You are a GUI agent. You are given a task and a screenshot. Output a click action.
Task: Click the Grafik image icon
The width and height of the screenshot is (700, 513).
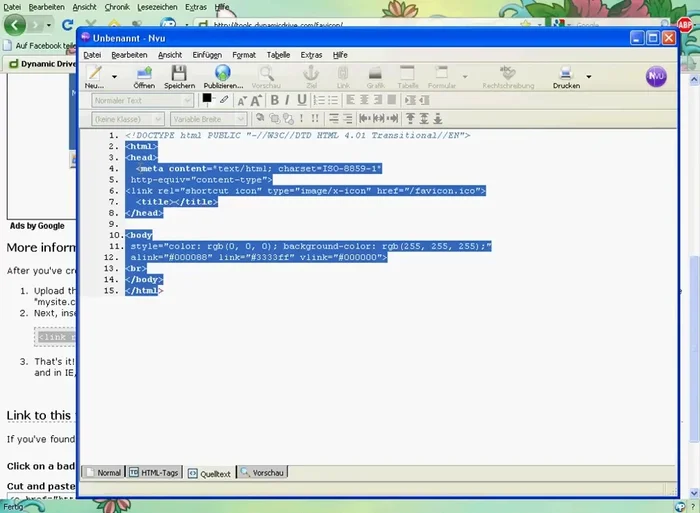pyautogui.click(x=375, y=77)
